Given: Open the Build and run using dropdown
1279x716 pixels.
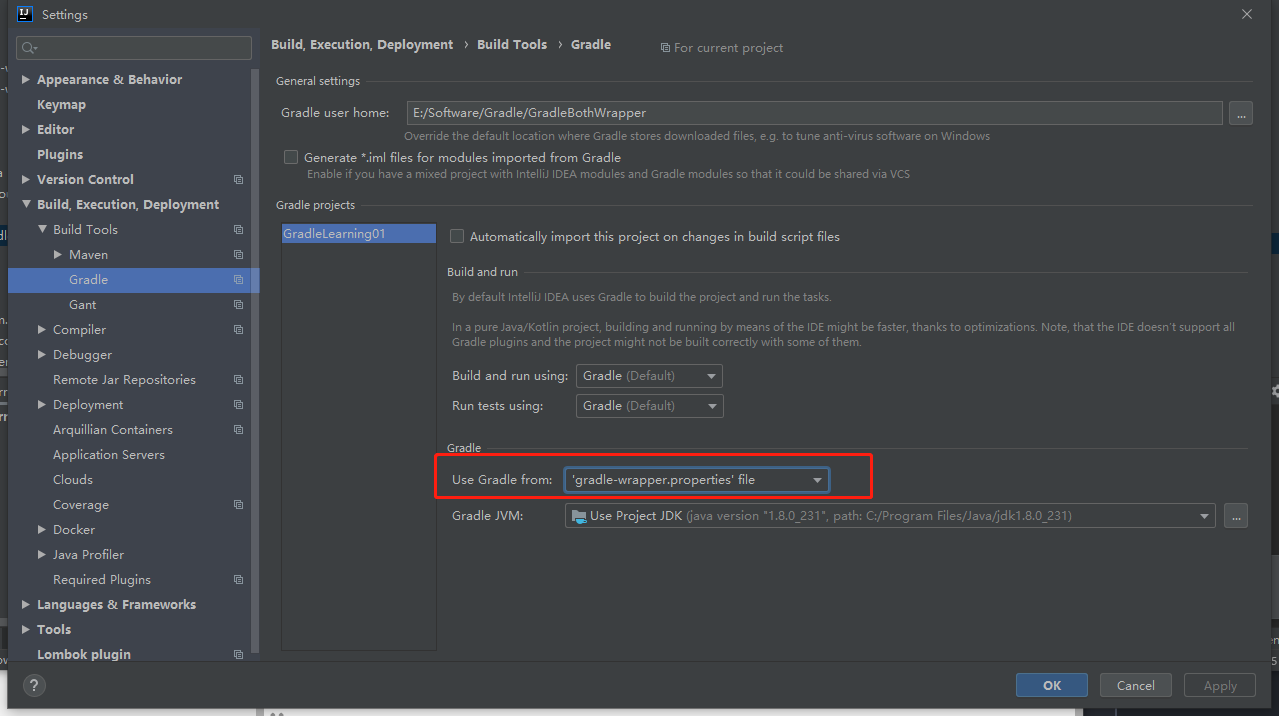Looking at the screenshot, I should click(x=649, y=376).
